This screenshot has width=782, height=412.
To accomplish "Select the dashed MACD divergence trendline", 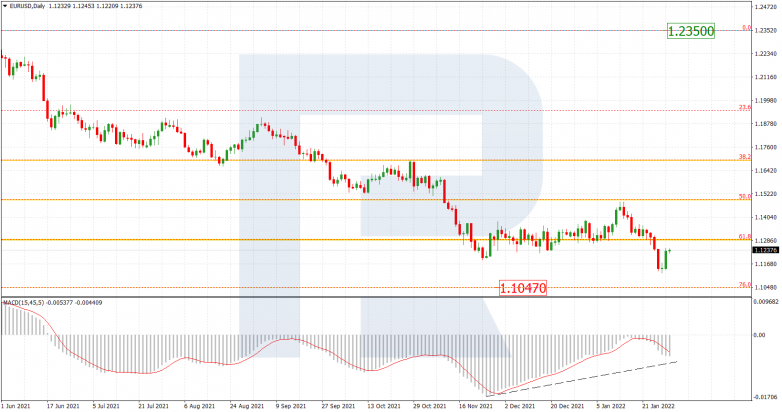I will click(x=581, y=379).
